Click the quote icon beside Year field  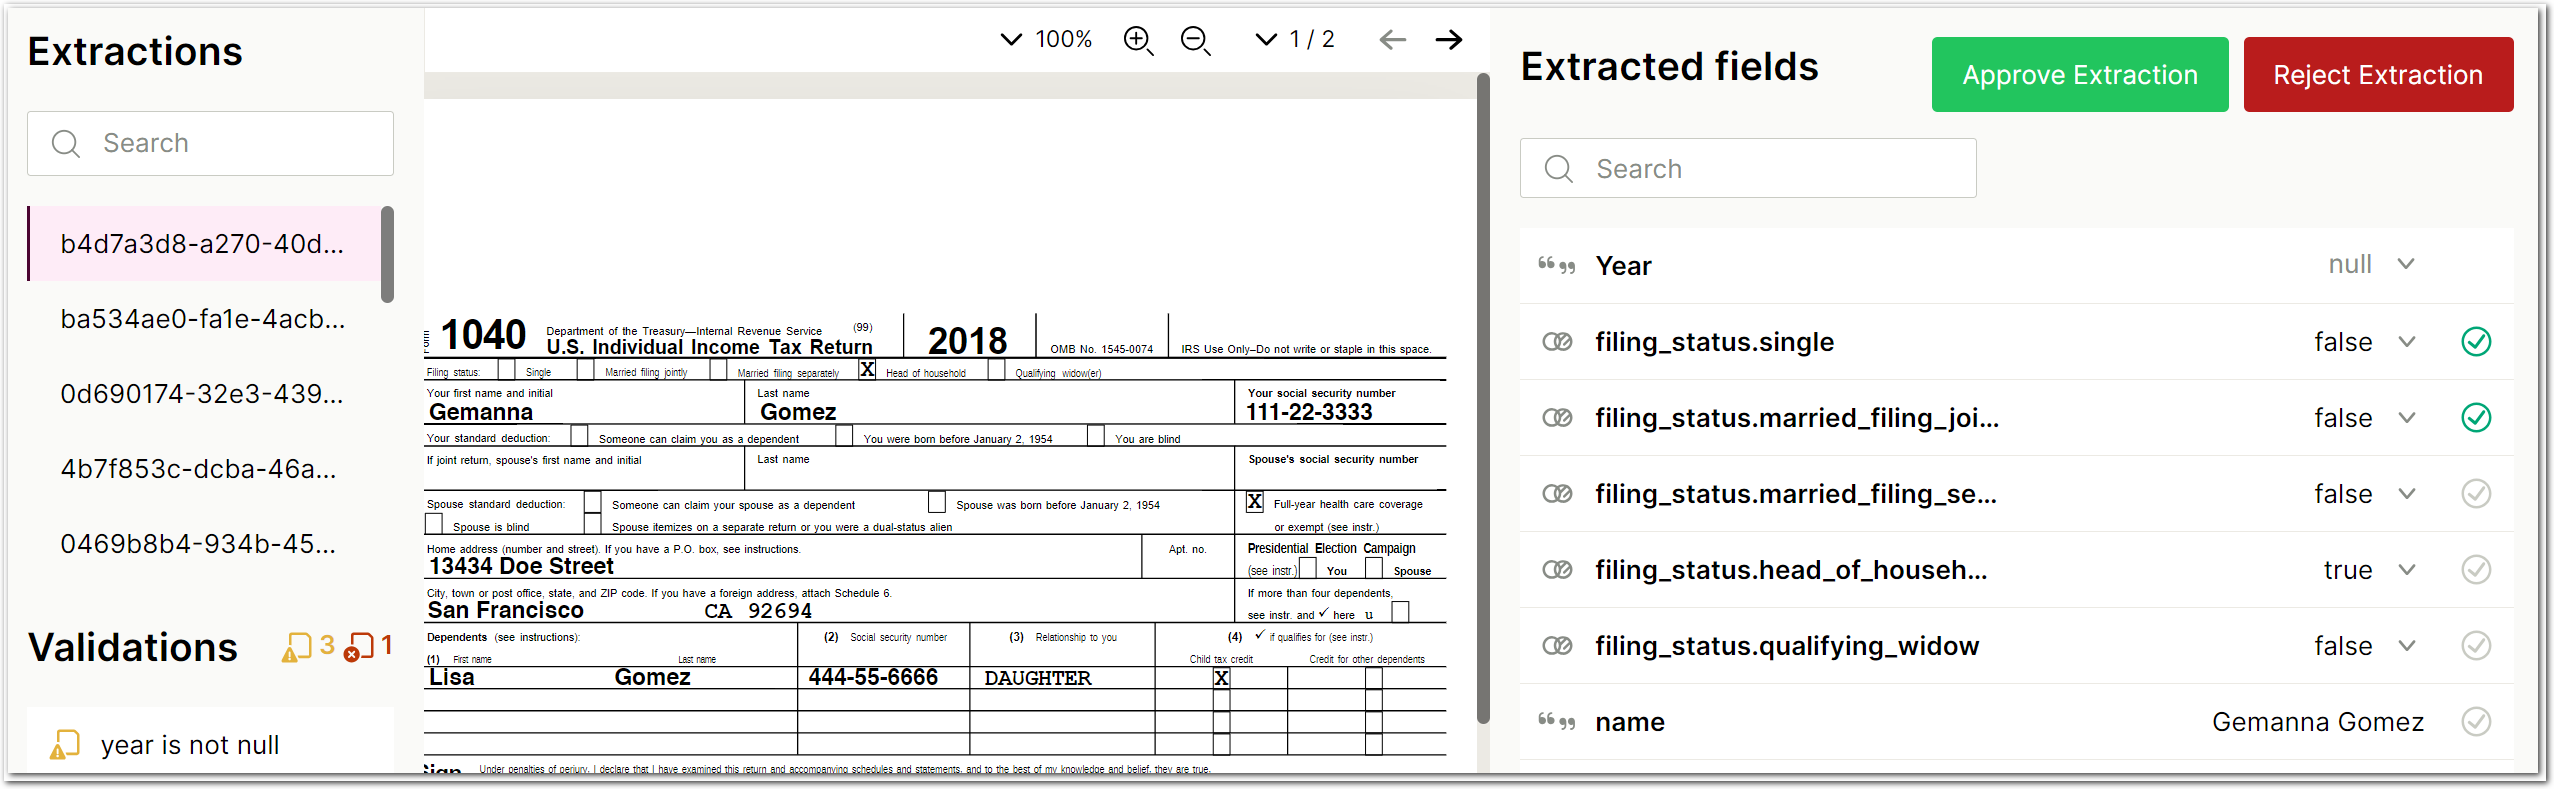[x=1557, y=266]
